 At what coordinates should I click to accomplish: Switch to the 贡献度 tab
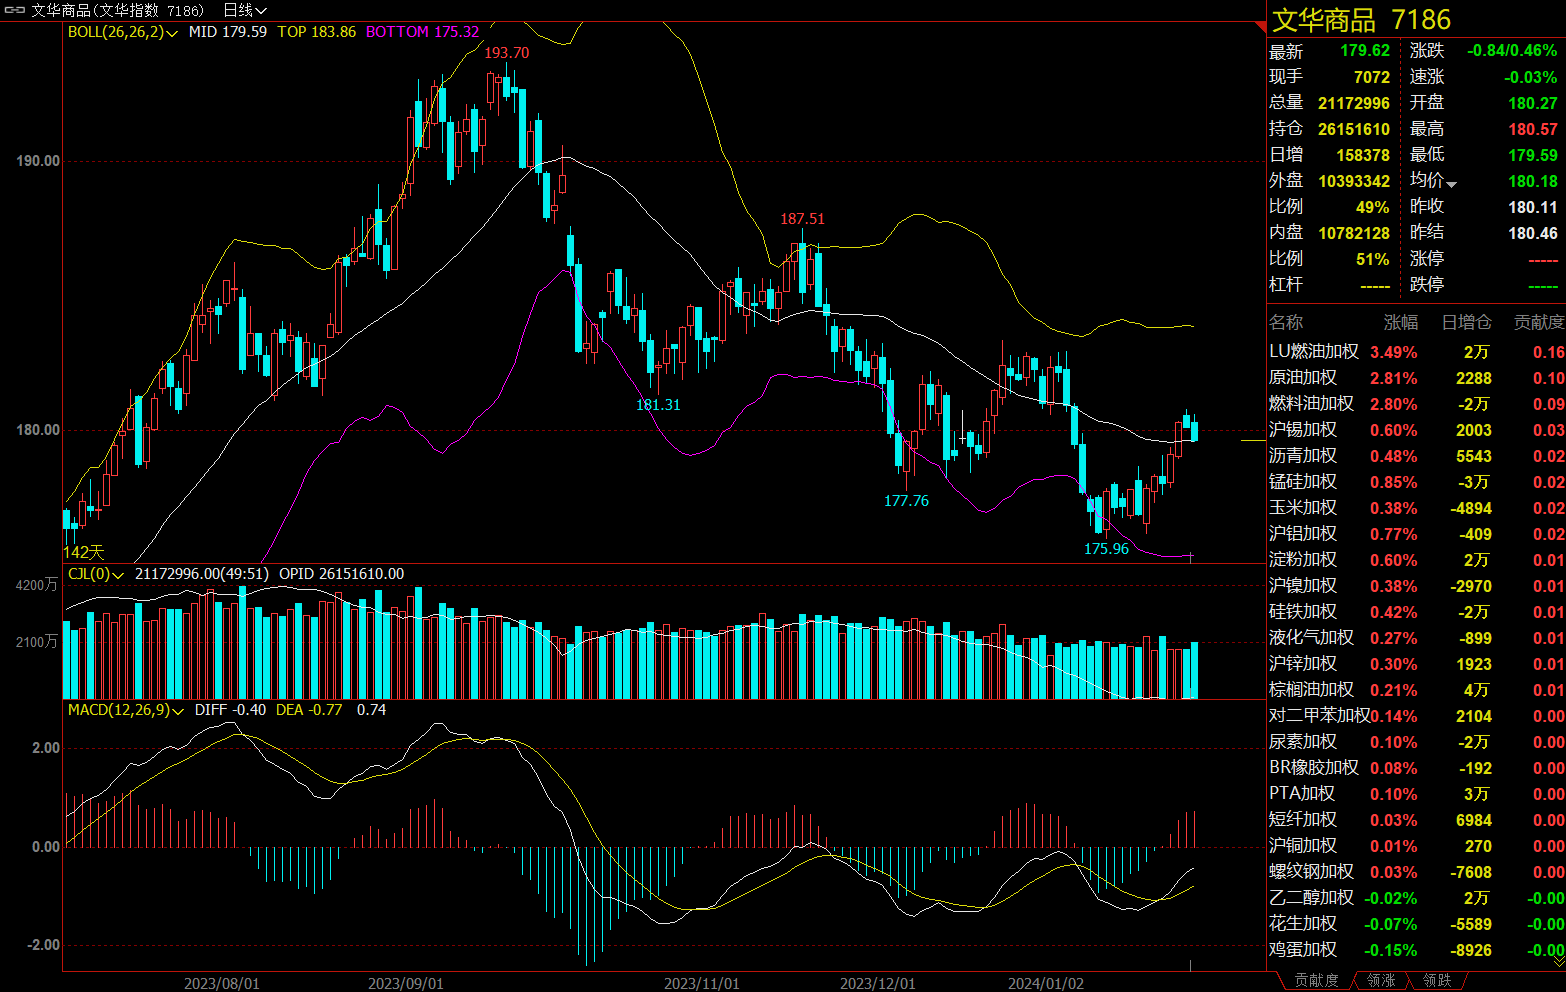1316,981
